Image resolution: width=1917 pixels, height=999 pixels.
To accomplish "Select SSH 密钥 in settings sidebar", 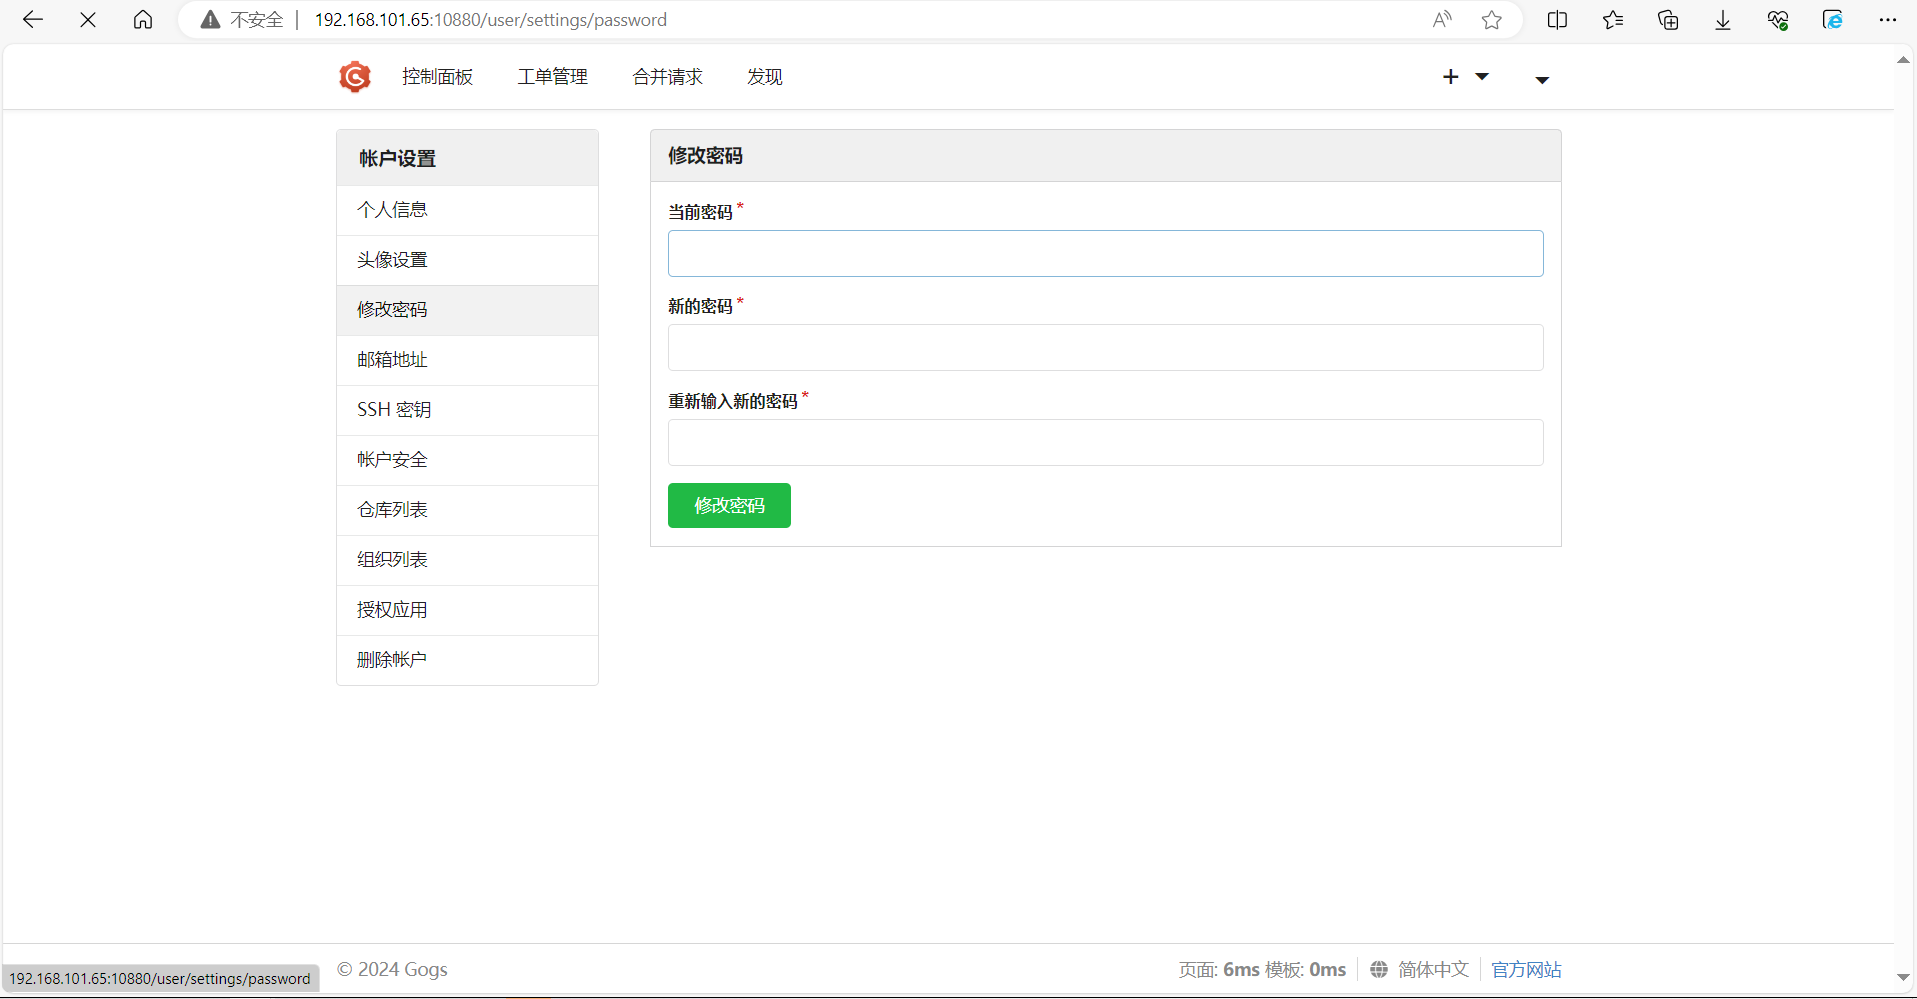I will tap(467, 410).
